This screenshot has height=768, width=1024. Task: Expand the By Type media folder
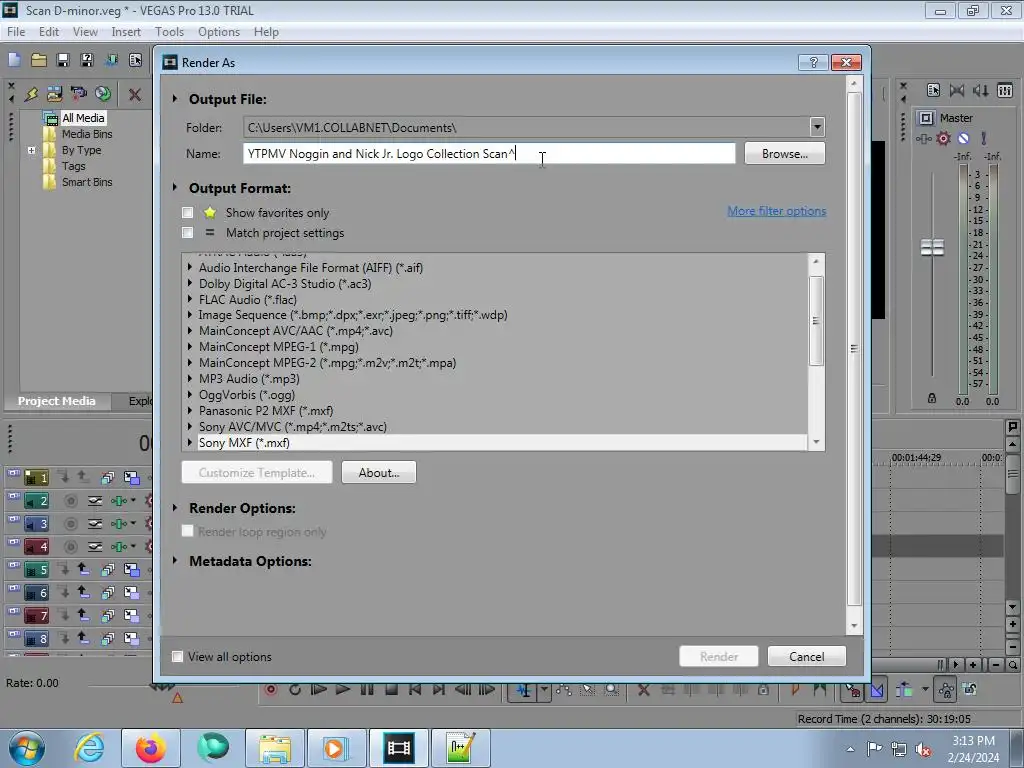point(31,150)
